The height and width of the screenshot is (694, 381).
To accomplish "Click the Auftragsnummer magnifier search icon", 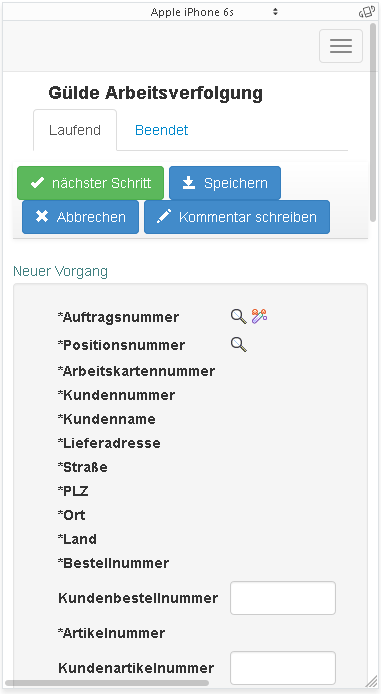I will pyautogui.click(x=239, y=316).
